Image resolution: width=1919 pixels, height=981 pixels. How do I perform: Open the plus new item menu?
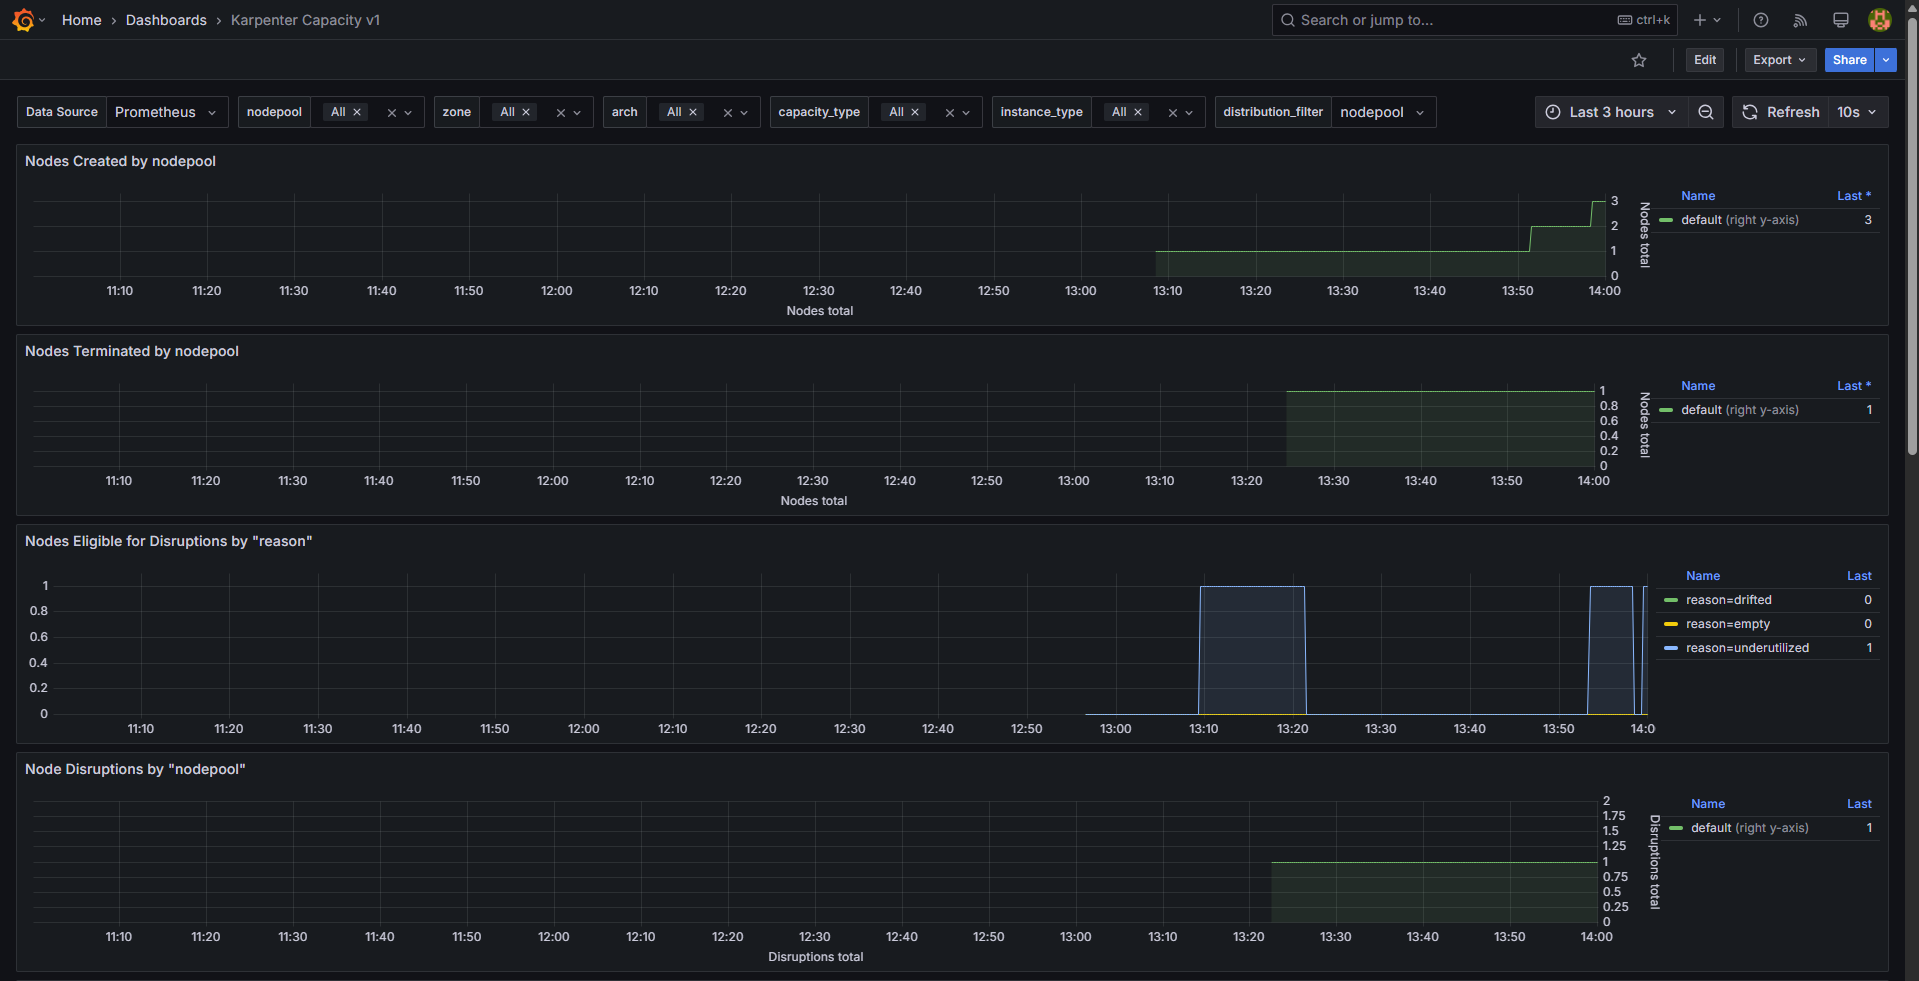tap(1706, 20)
